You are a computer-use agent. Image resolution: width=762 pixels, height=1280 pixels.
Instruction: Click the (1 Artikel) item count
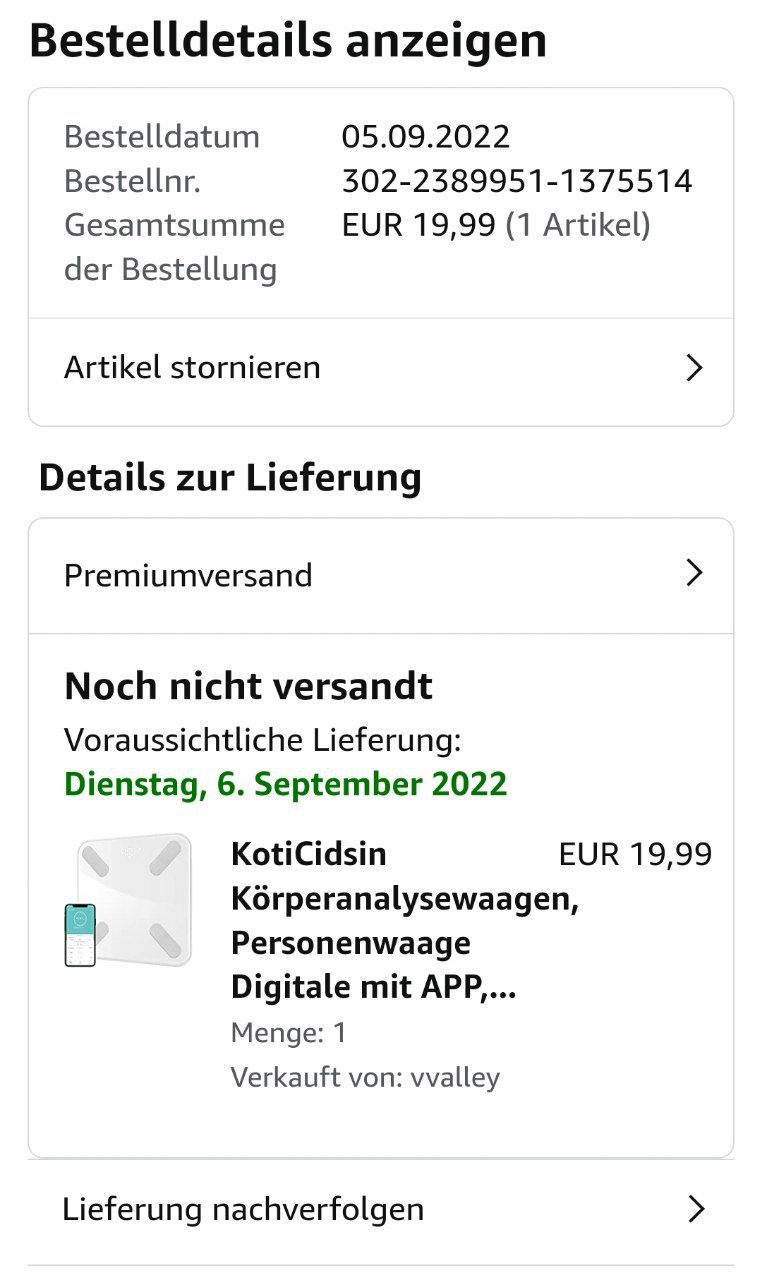578,225
